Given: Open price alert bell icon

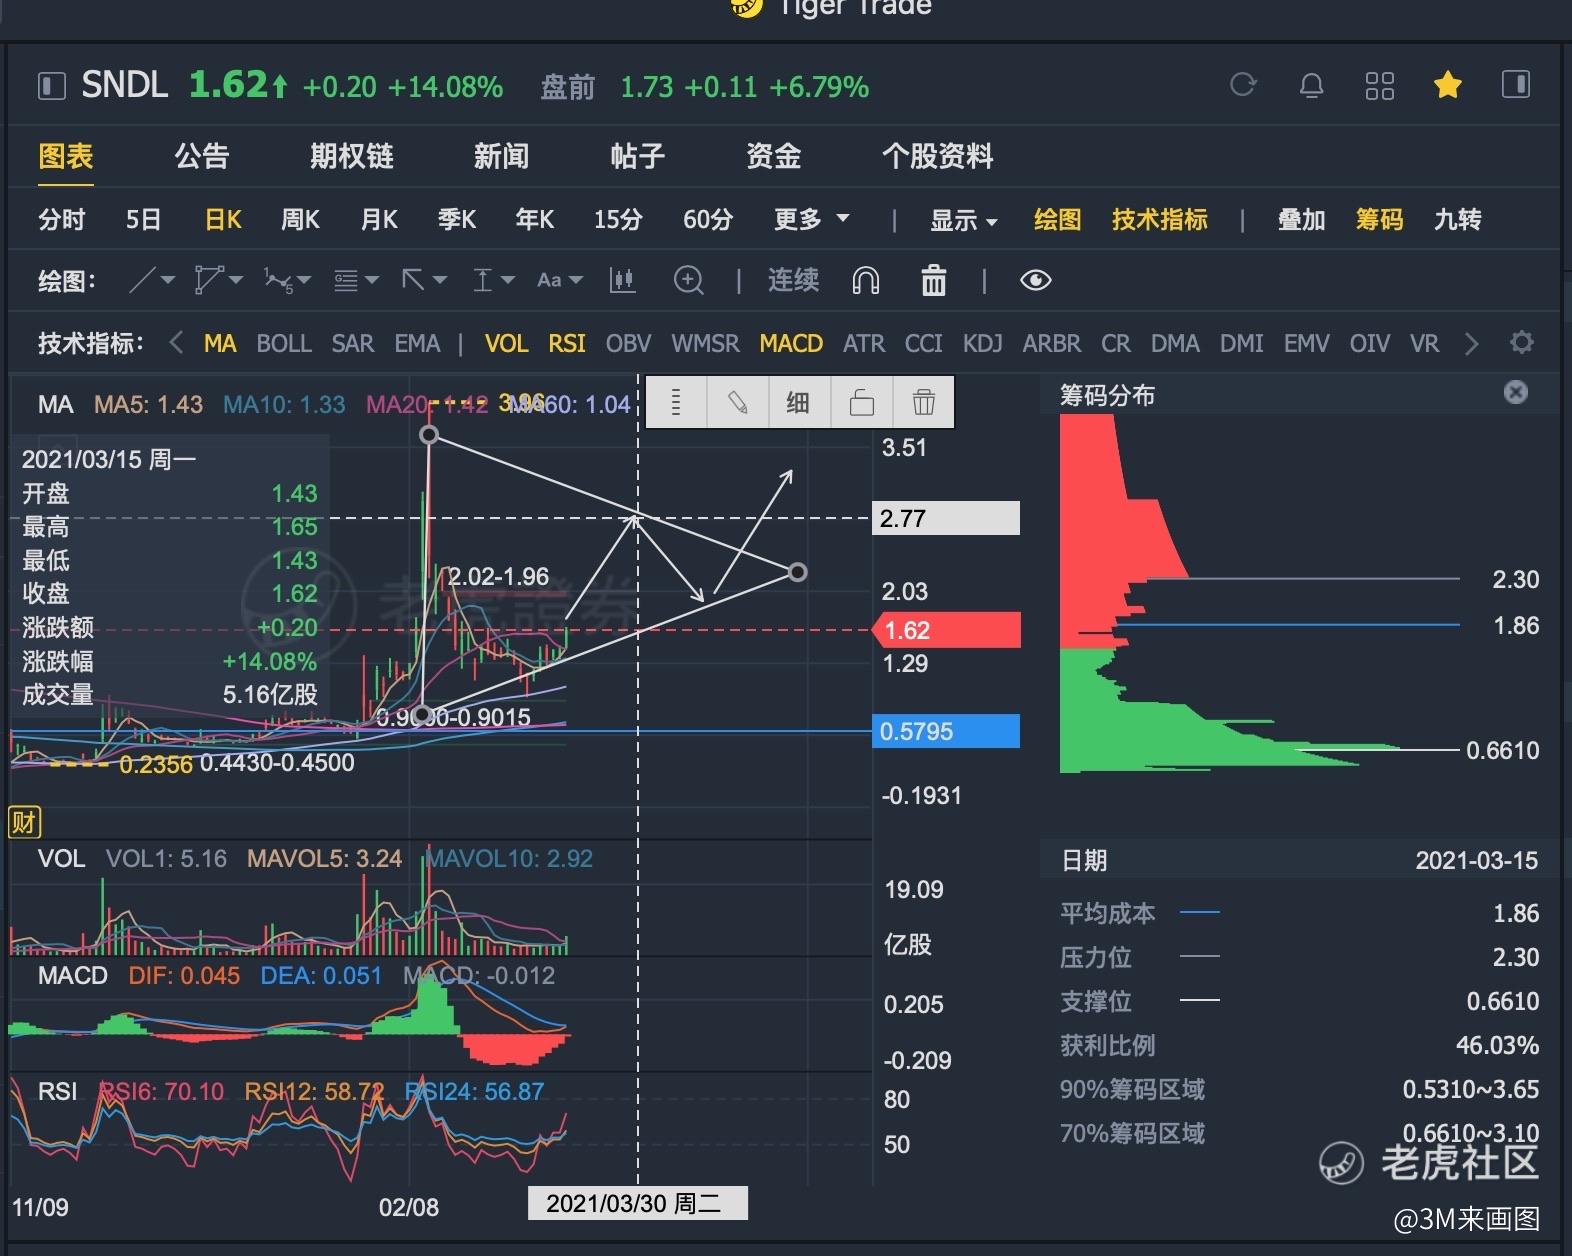Looking at the screenshot, I should click(1311, 86).
